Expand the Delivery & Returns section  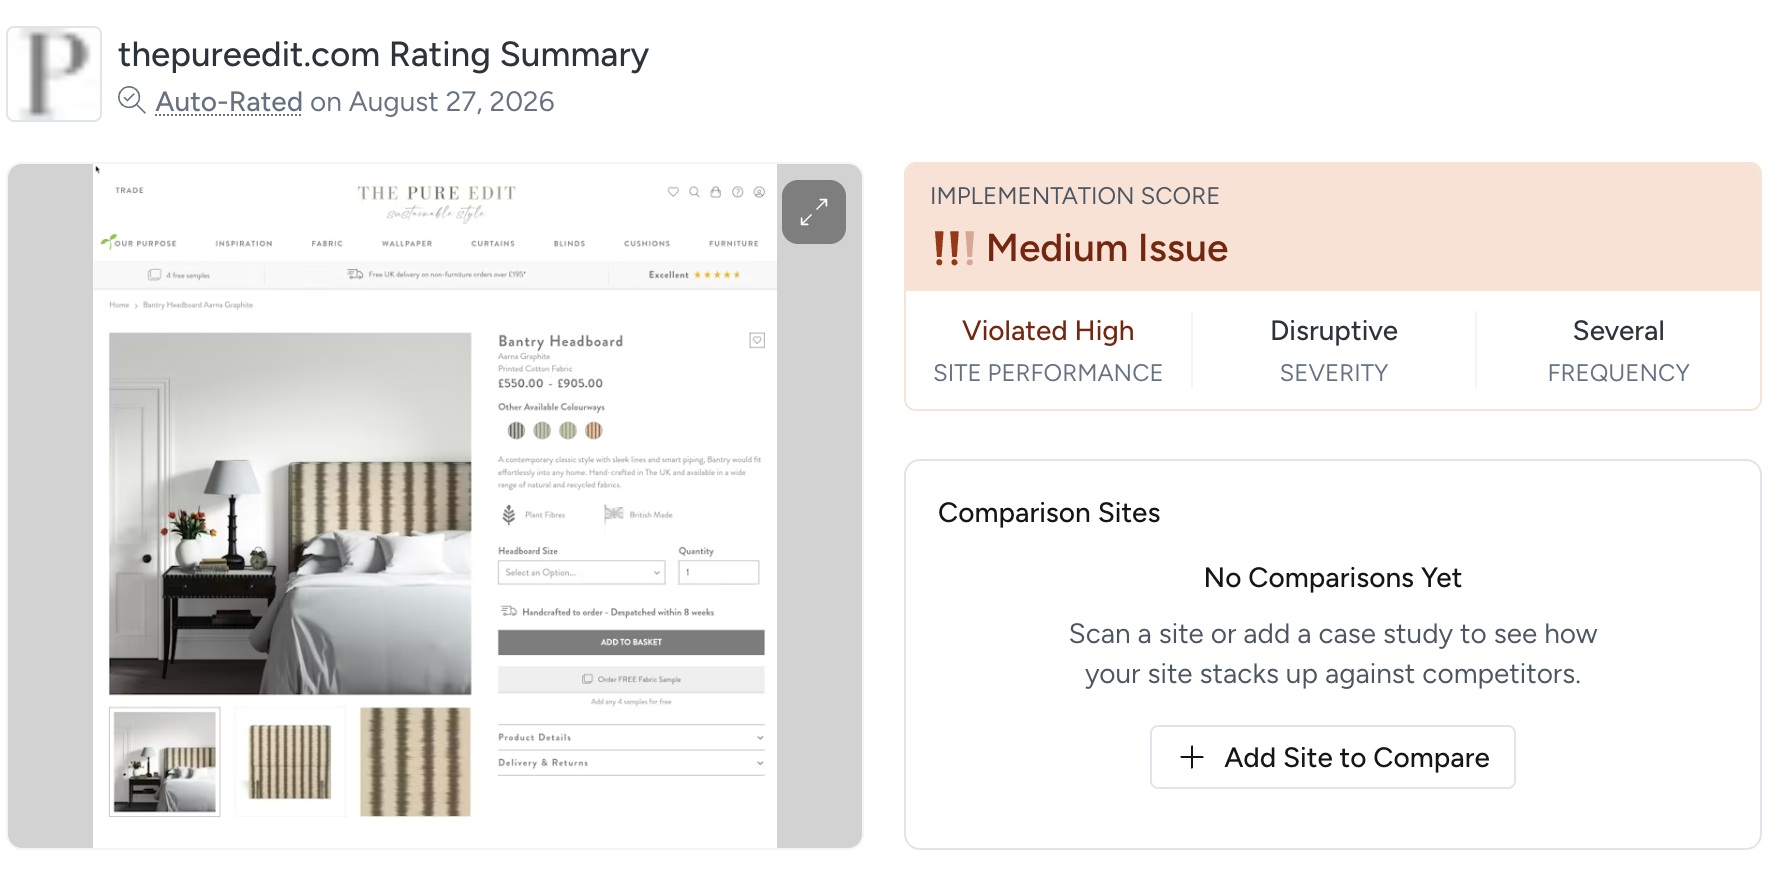point(631,763)
